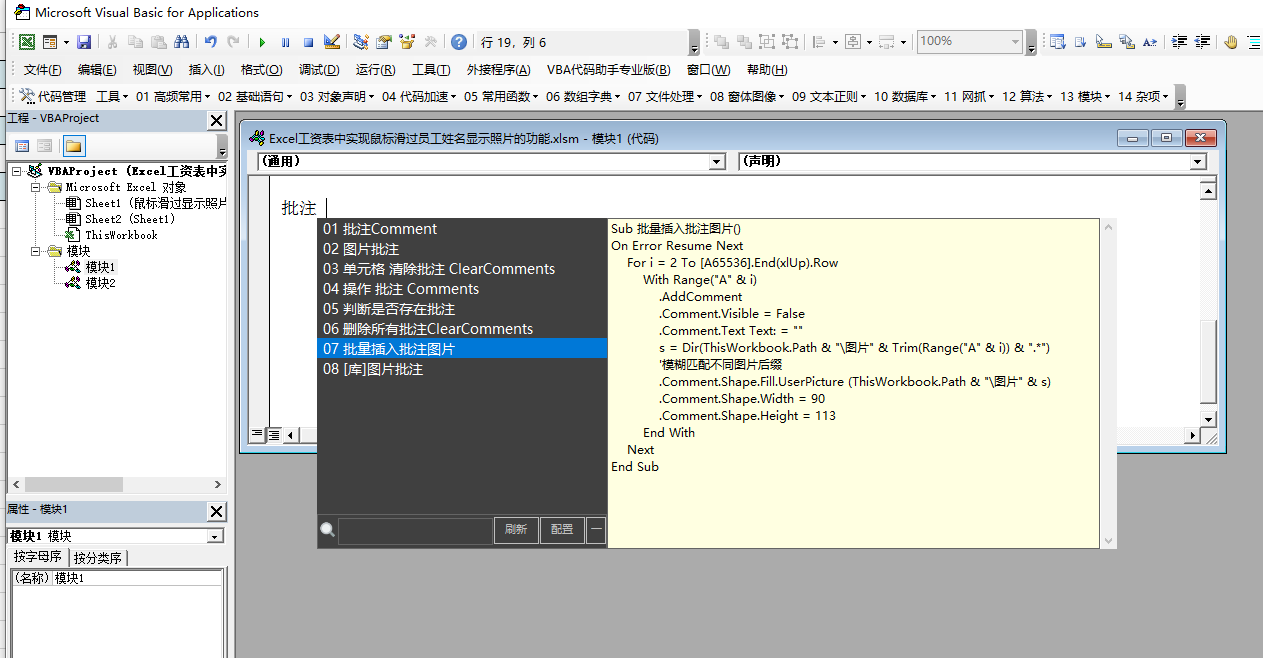The width and height of the screenshot is (1263, 658).
Task: Switch to 按分类序 tab
Action: 99,558
